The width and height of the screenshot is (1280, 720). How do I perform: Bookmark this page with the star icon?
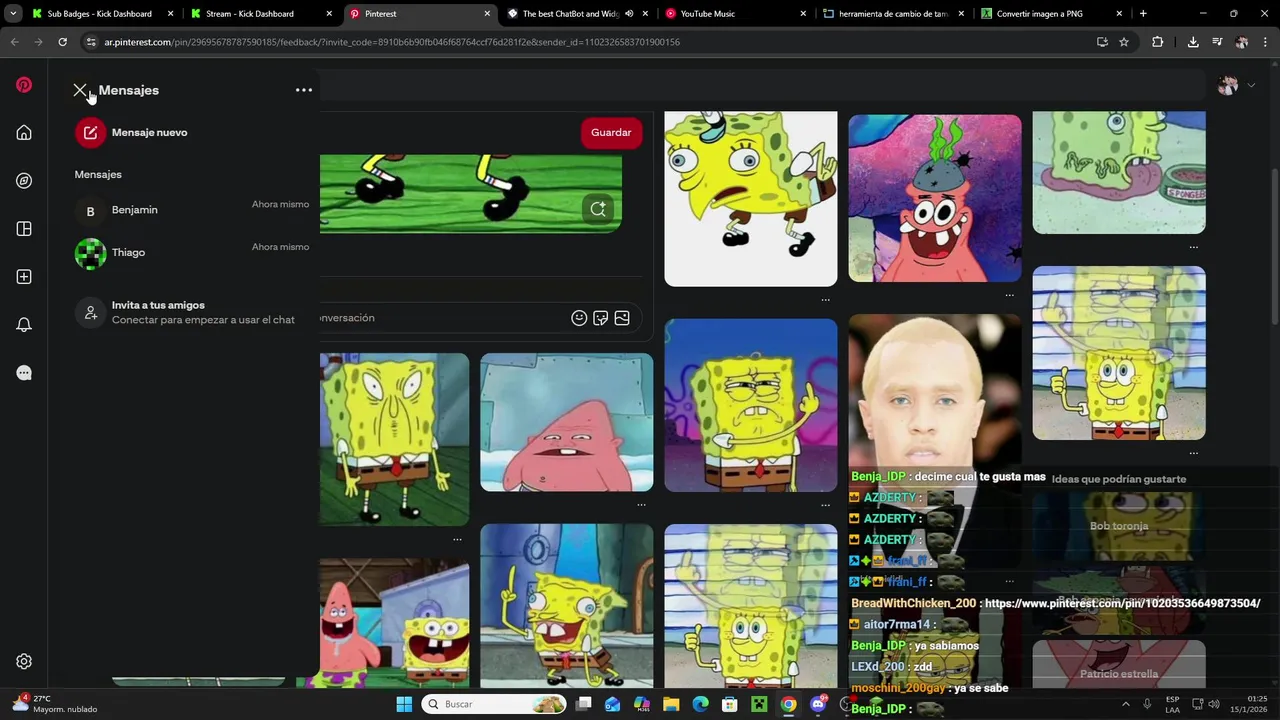[1124, 42]
